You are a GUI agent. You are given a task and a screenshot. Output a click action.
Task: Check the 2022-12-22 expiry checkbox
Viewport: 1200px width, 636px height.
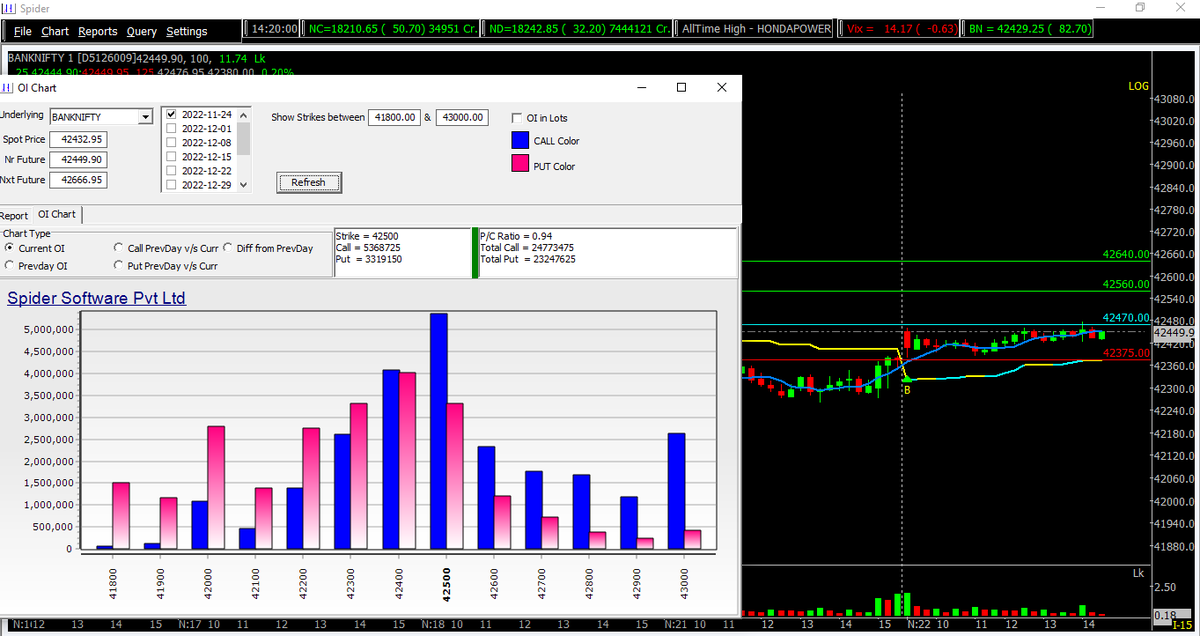click(171, 171)
